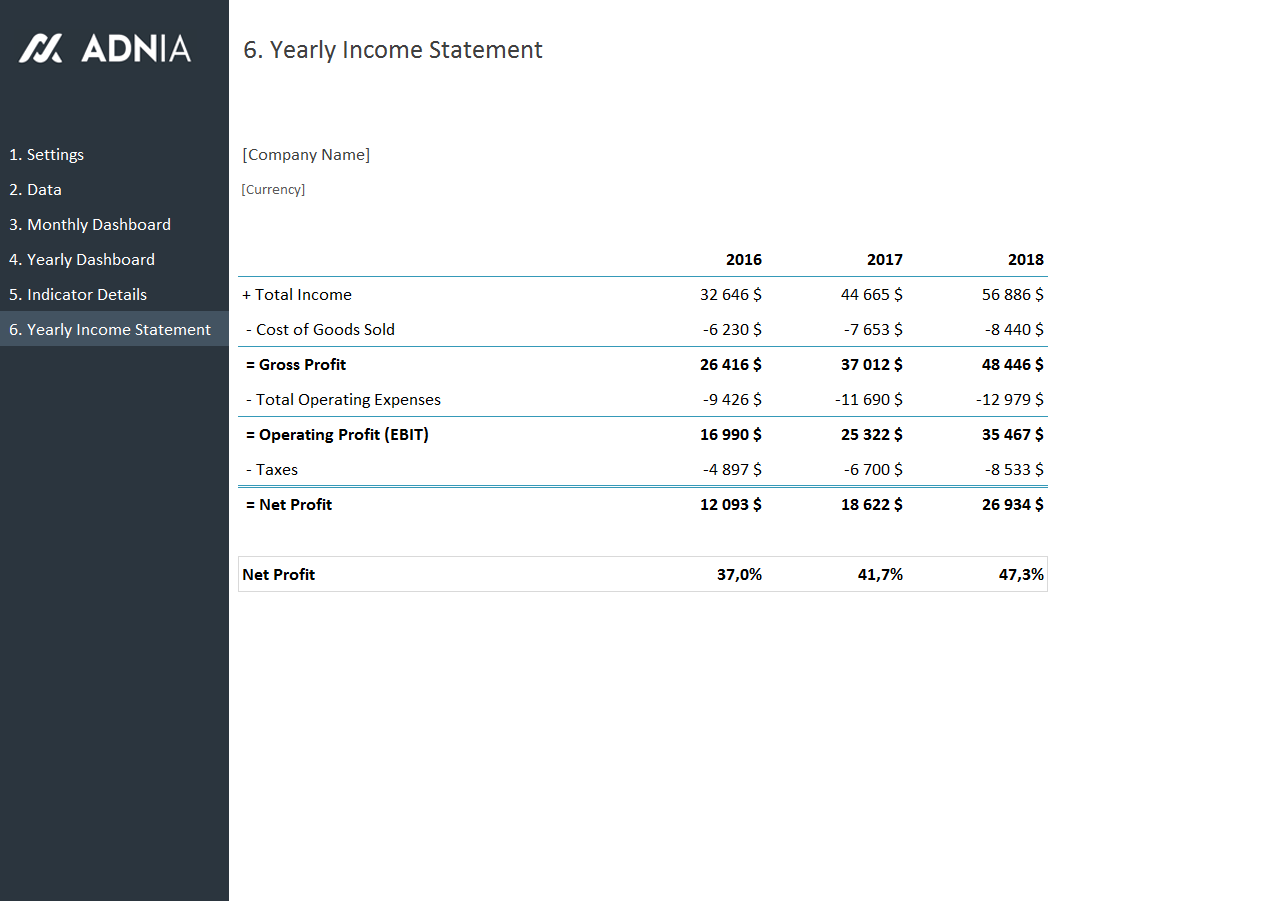Go to the Data sheet
This screenshot has height=901, width=1277.
point(36,190)
